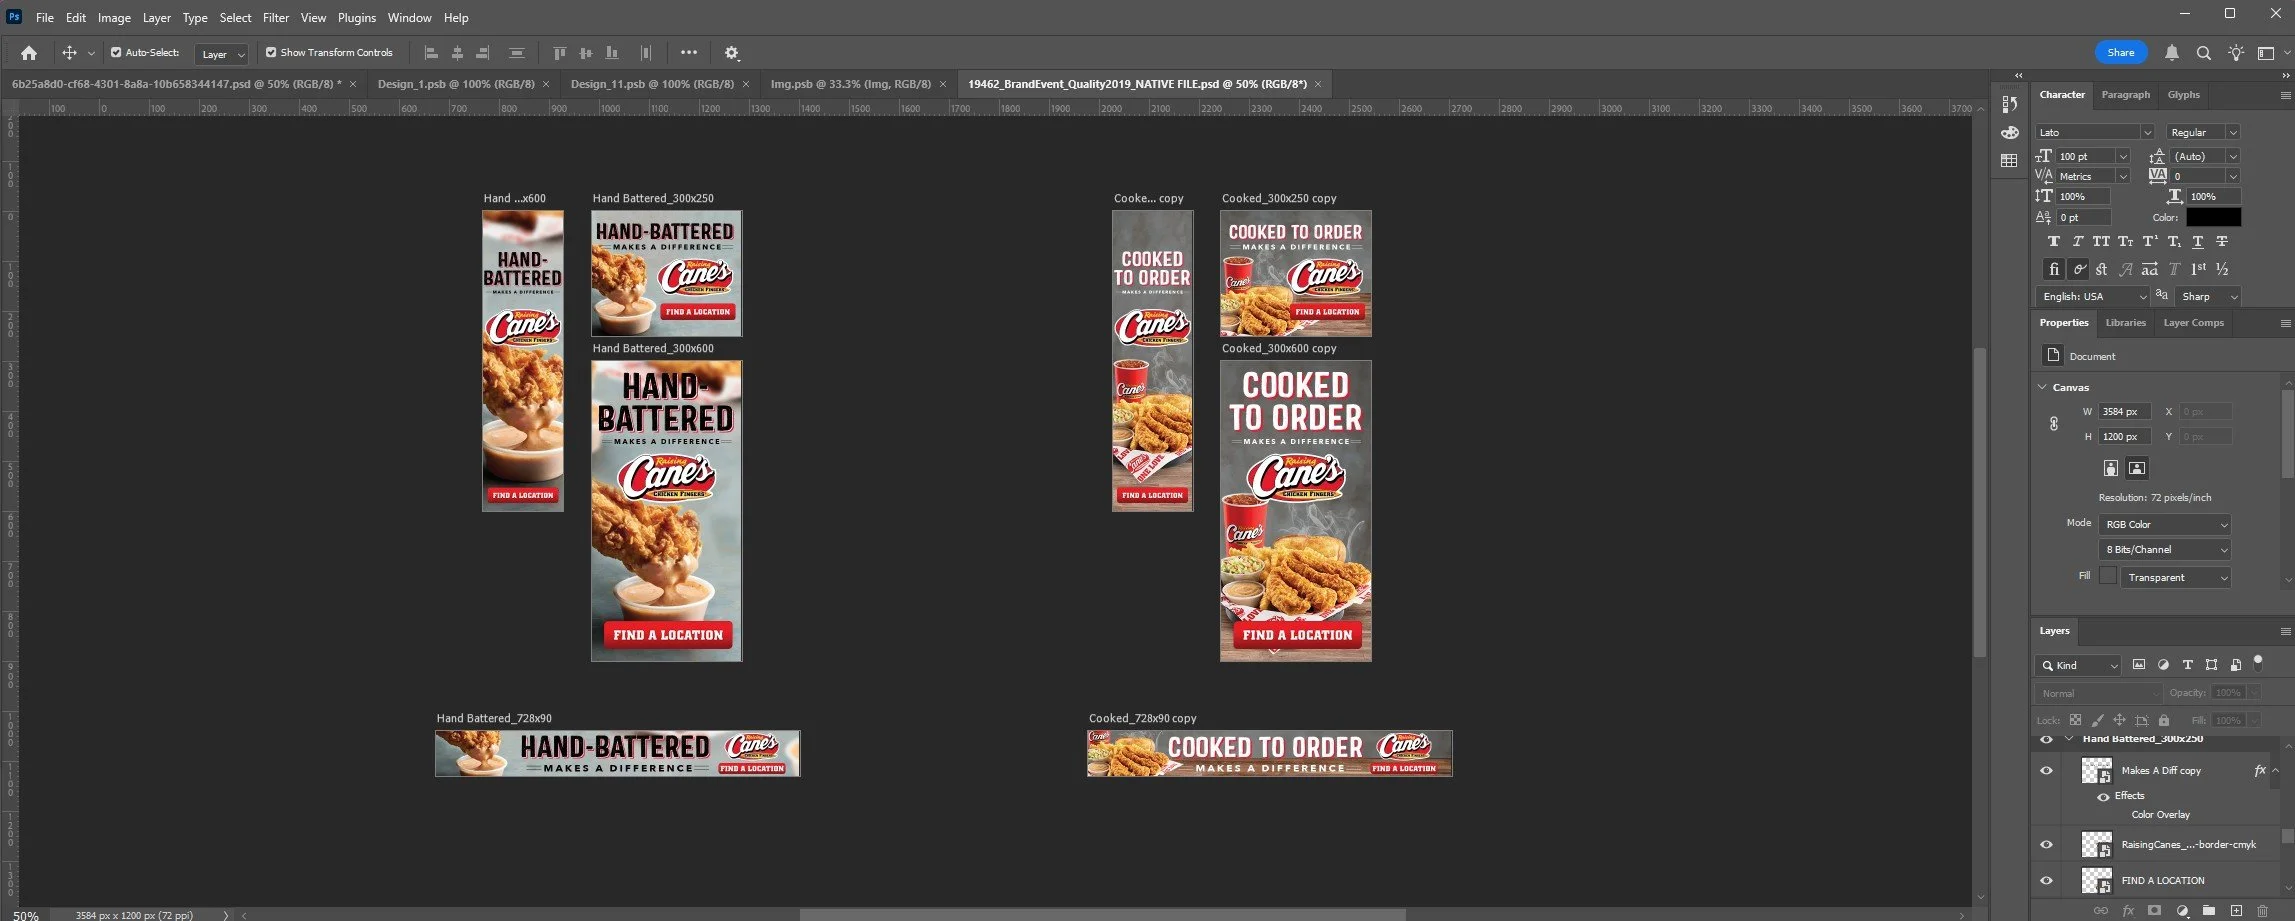
Task: Add a layer mask
Action: pos(2154,911)
